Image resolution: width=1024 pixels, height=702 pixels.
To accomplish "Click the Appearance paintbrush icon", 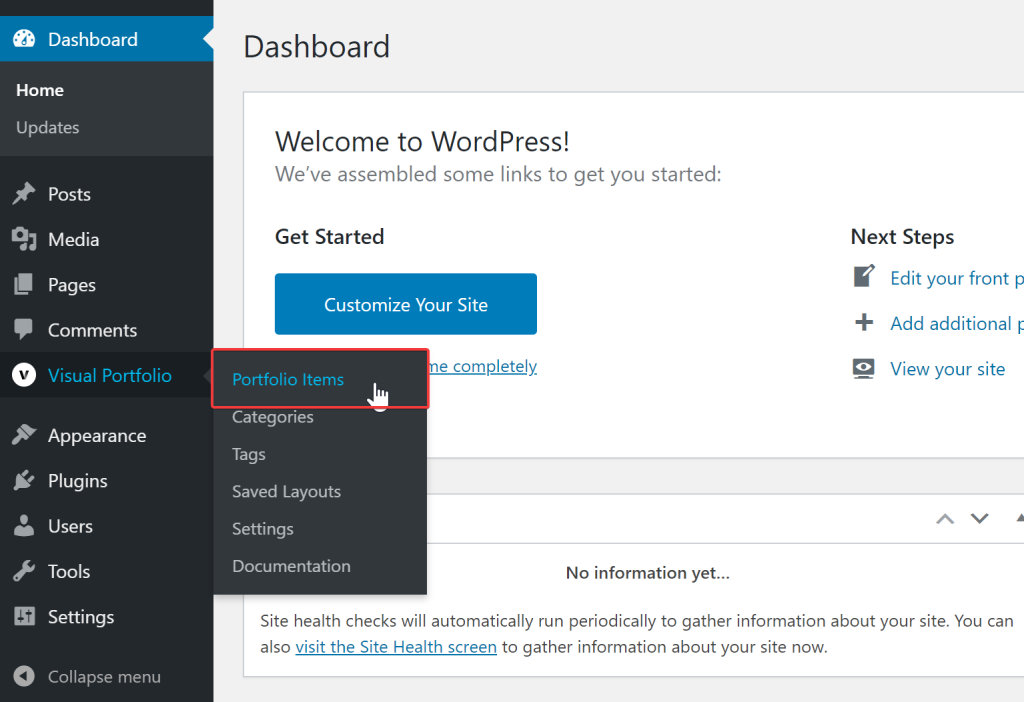I will coord(24,435).
